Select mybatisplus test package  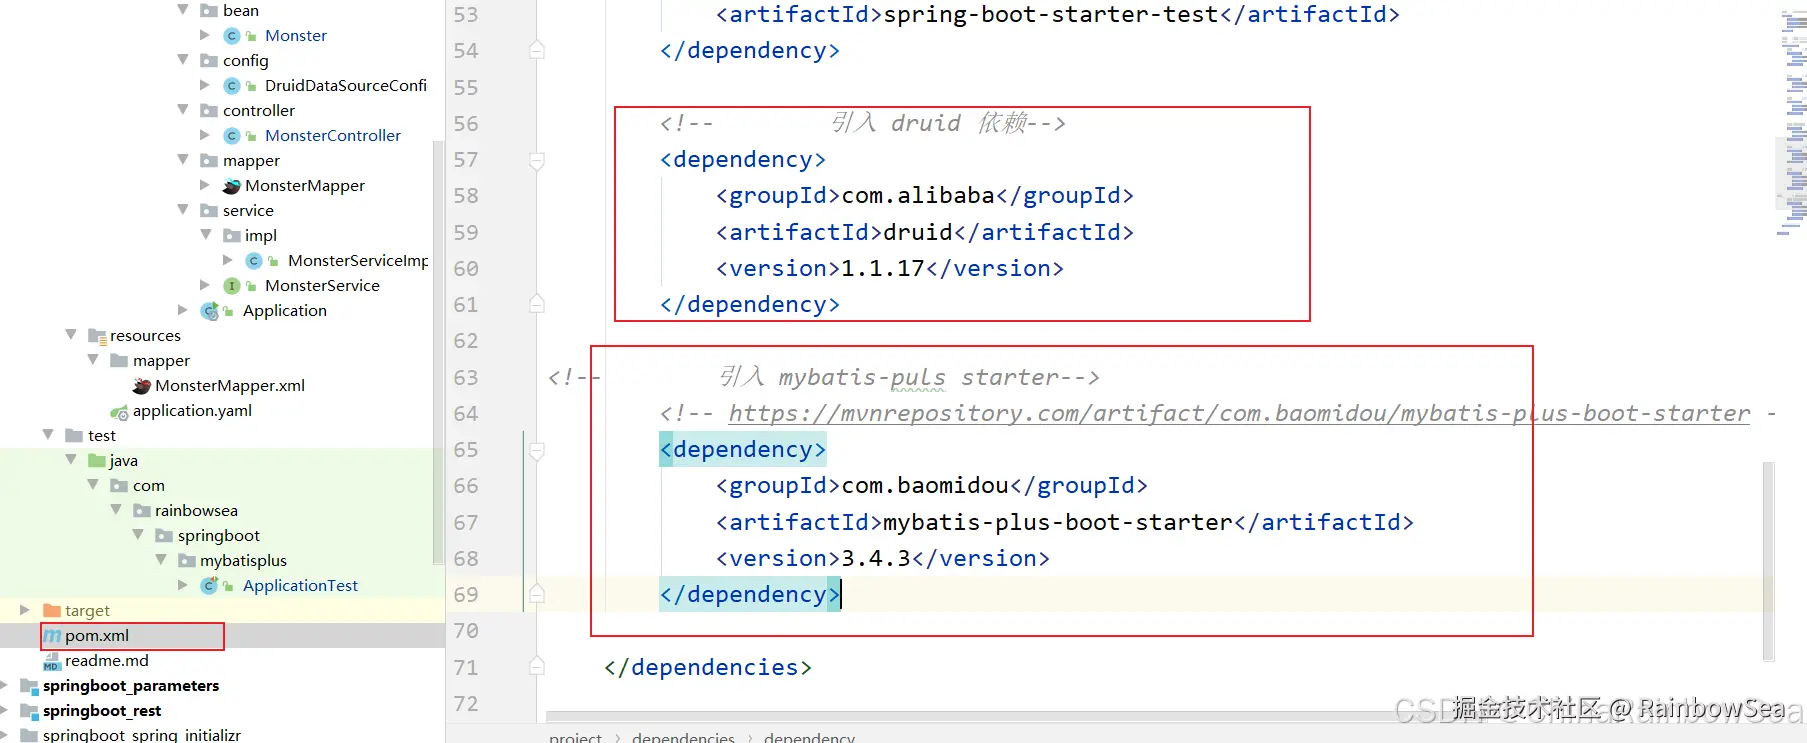click(243, 560)
